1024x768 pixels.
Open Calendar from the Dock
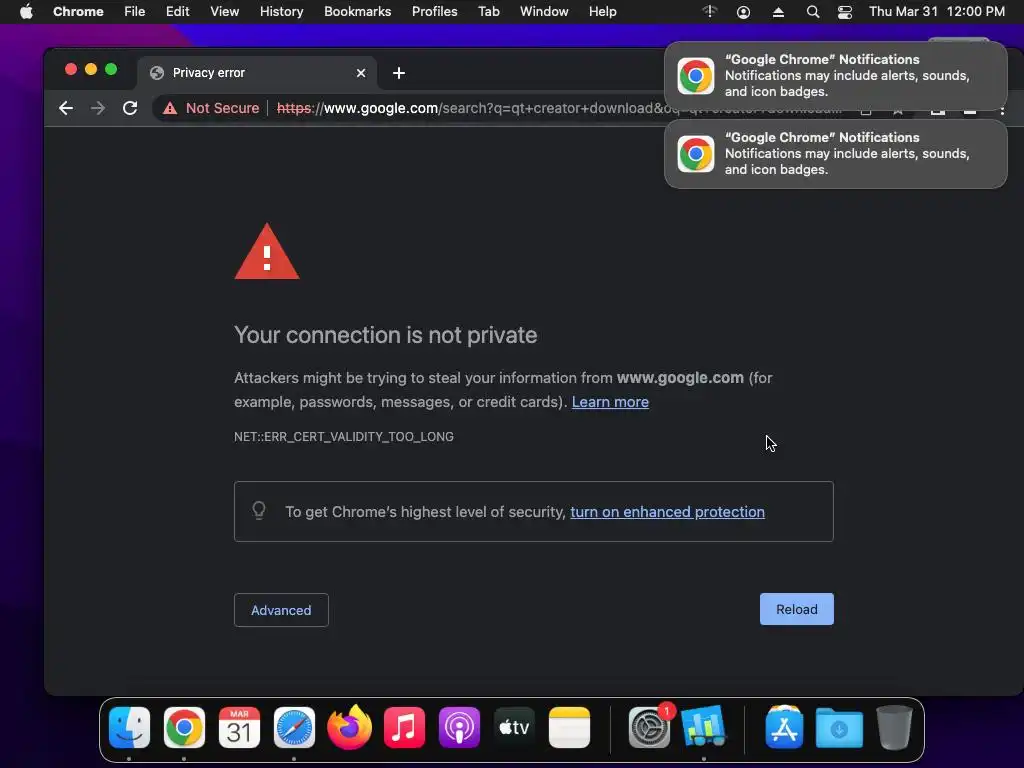[x=239, y=727]
